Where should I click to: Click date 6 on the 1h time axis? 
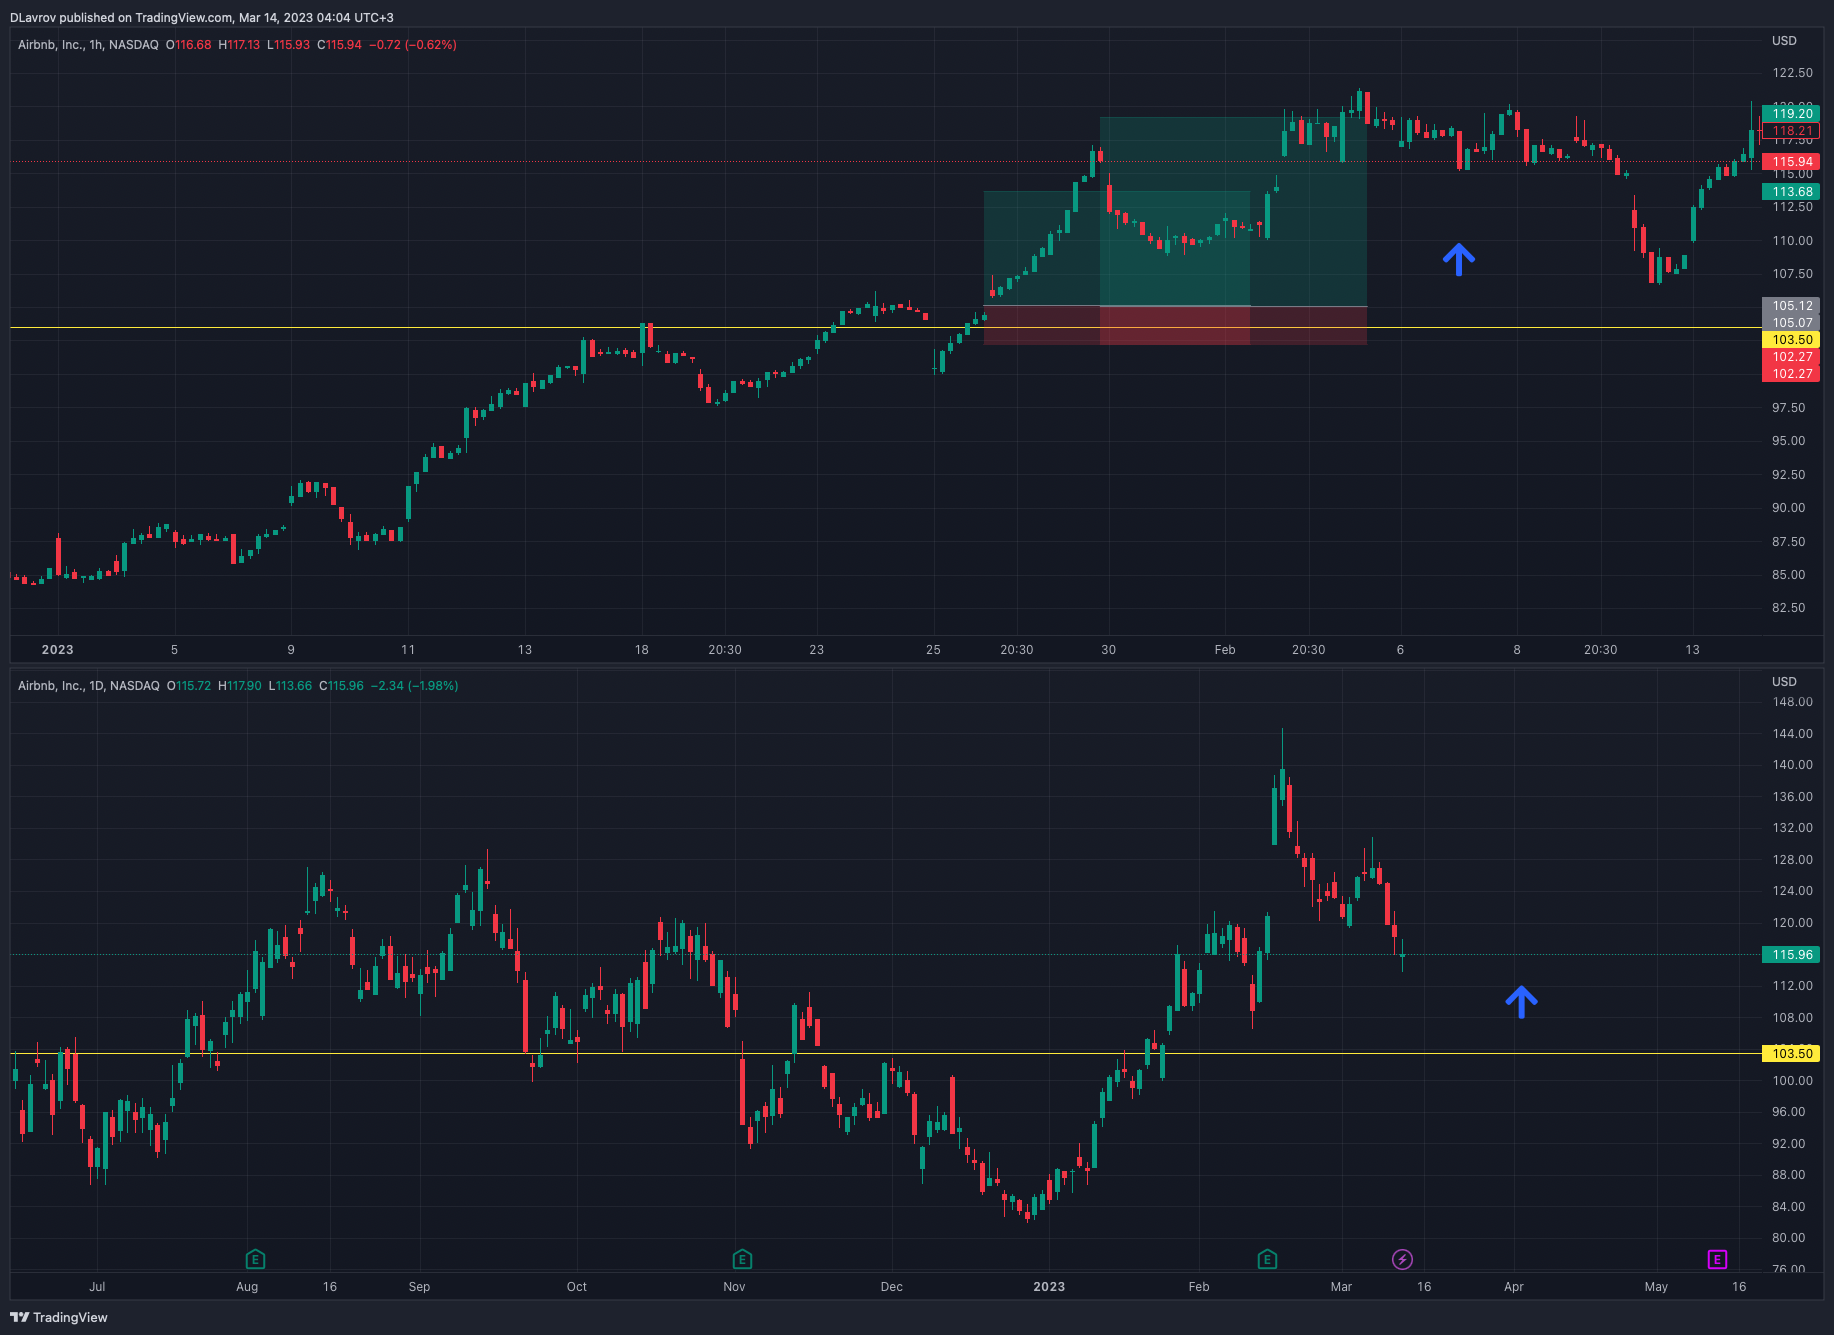coord(1400,650)
